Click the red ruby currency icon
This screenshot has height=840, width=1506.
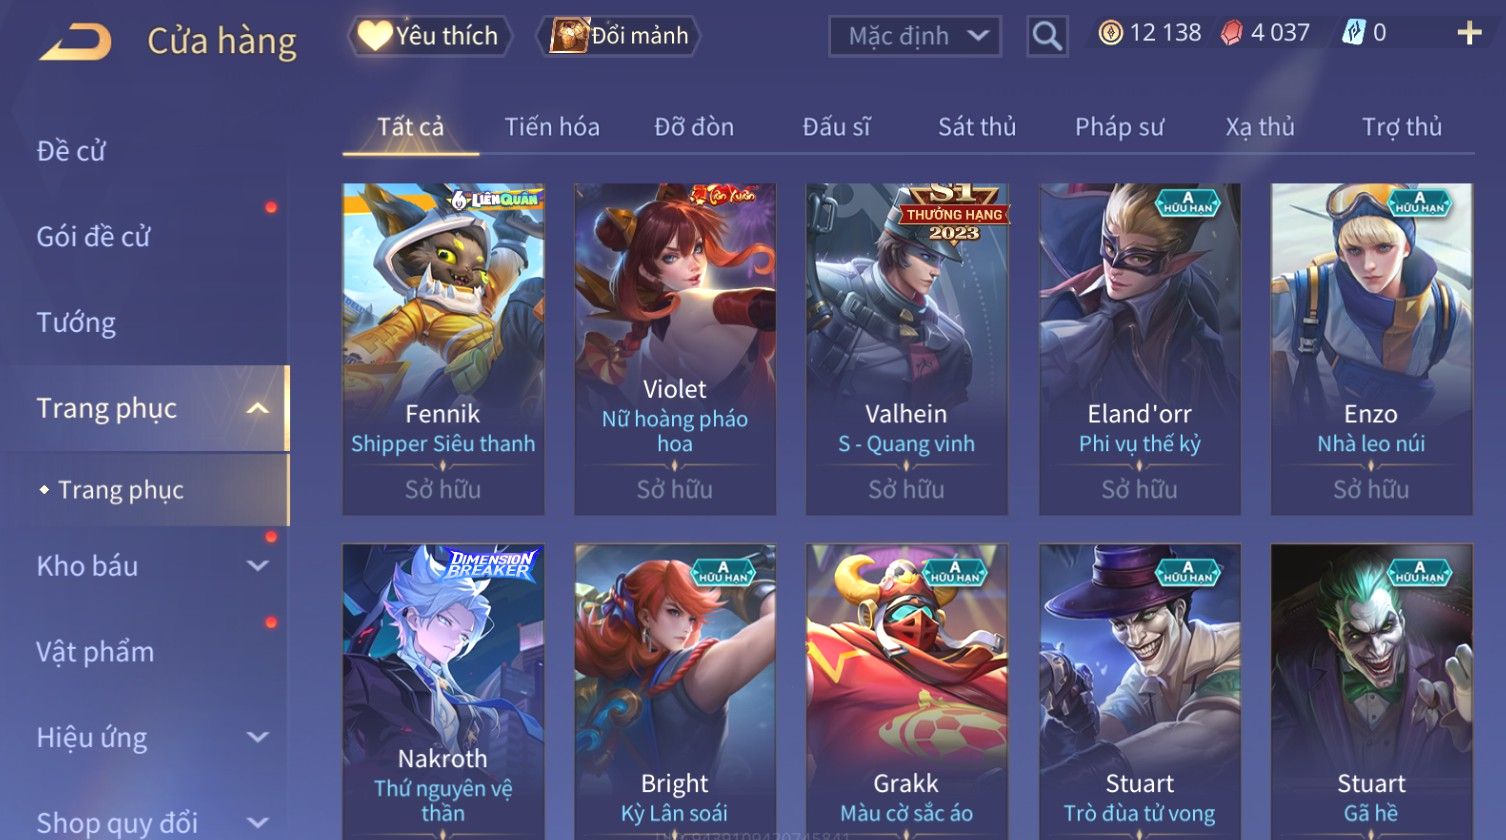pos(1231,33)
